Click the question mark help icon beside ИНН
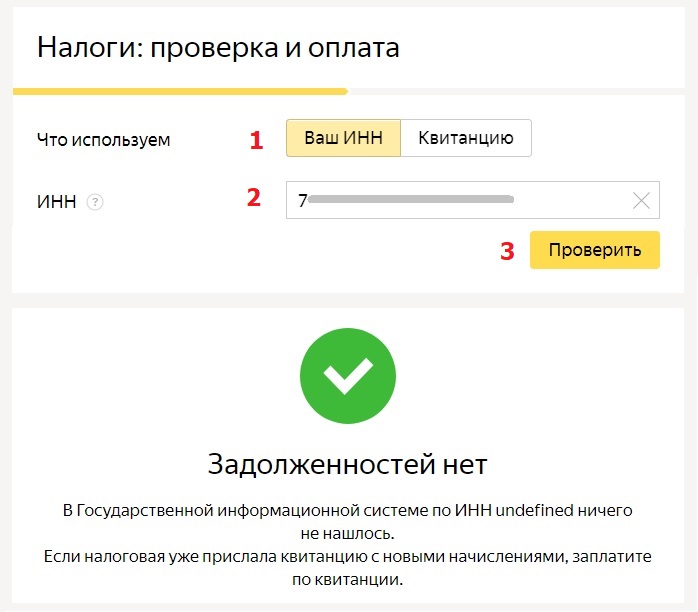Image resolution: width=698 pixels, height=612 pixels. click(x=95, y=202)
